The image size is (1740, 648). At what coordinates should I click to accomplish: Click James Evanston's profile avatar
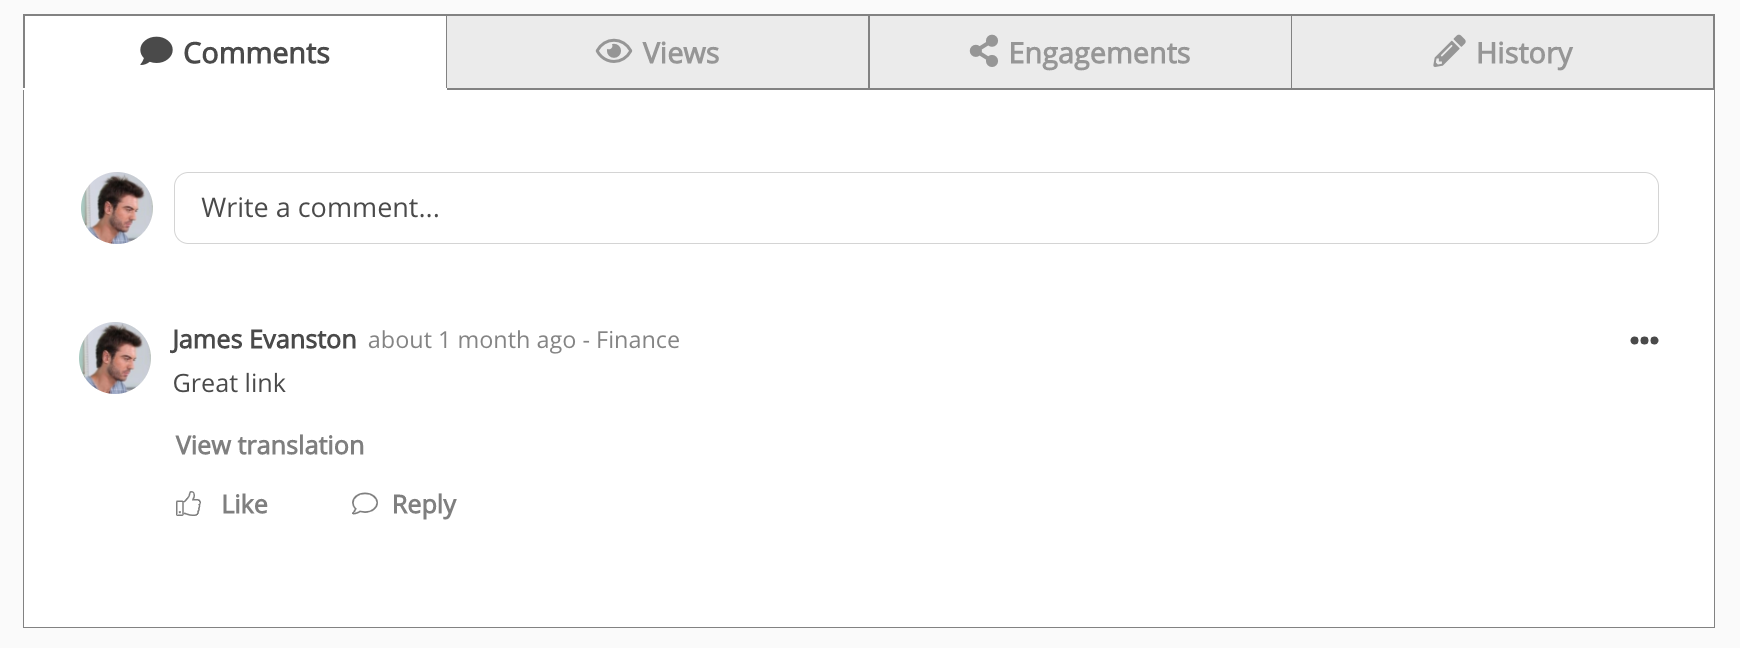tap(115, 358)
